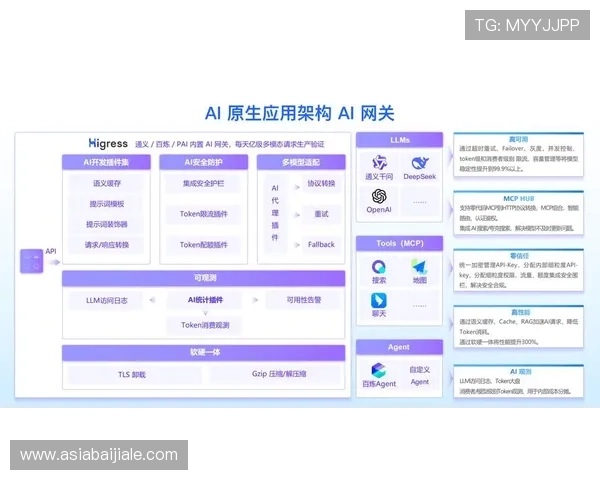Click the 高可用 description card
The width and height of the screenshot is (600, 480).
click(x=518, y=155)
